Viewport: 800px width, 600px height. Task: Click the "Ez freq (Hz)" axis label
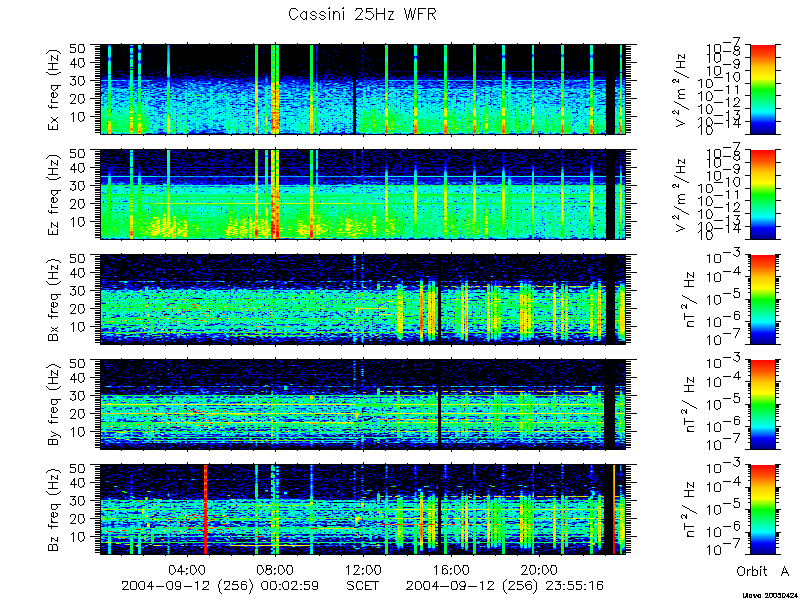[55, 194]
